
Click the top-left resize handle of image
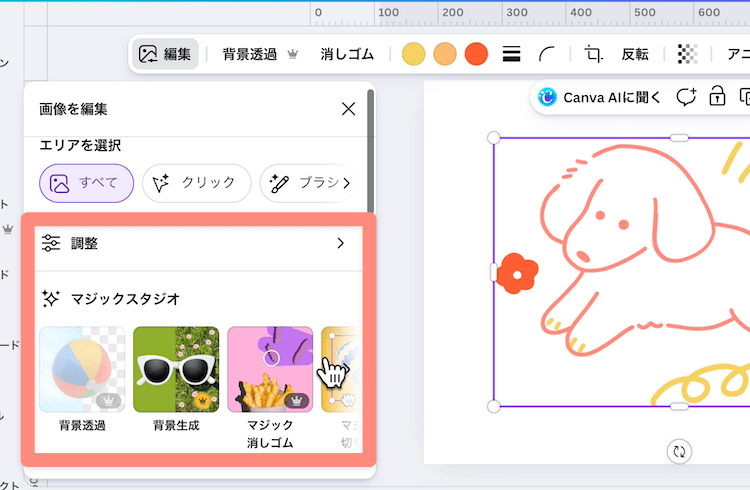494,138
